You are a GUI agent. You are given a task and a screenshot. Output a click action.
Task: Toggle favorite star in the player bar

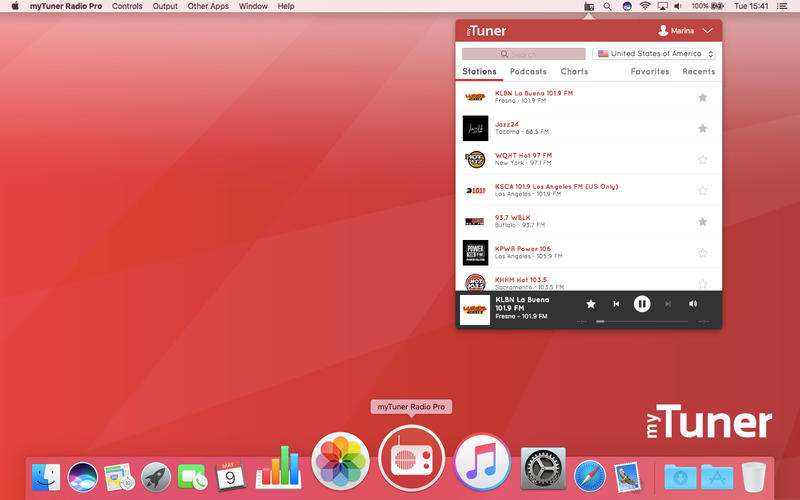[x=591, y=304]
